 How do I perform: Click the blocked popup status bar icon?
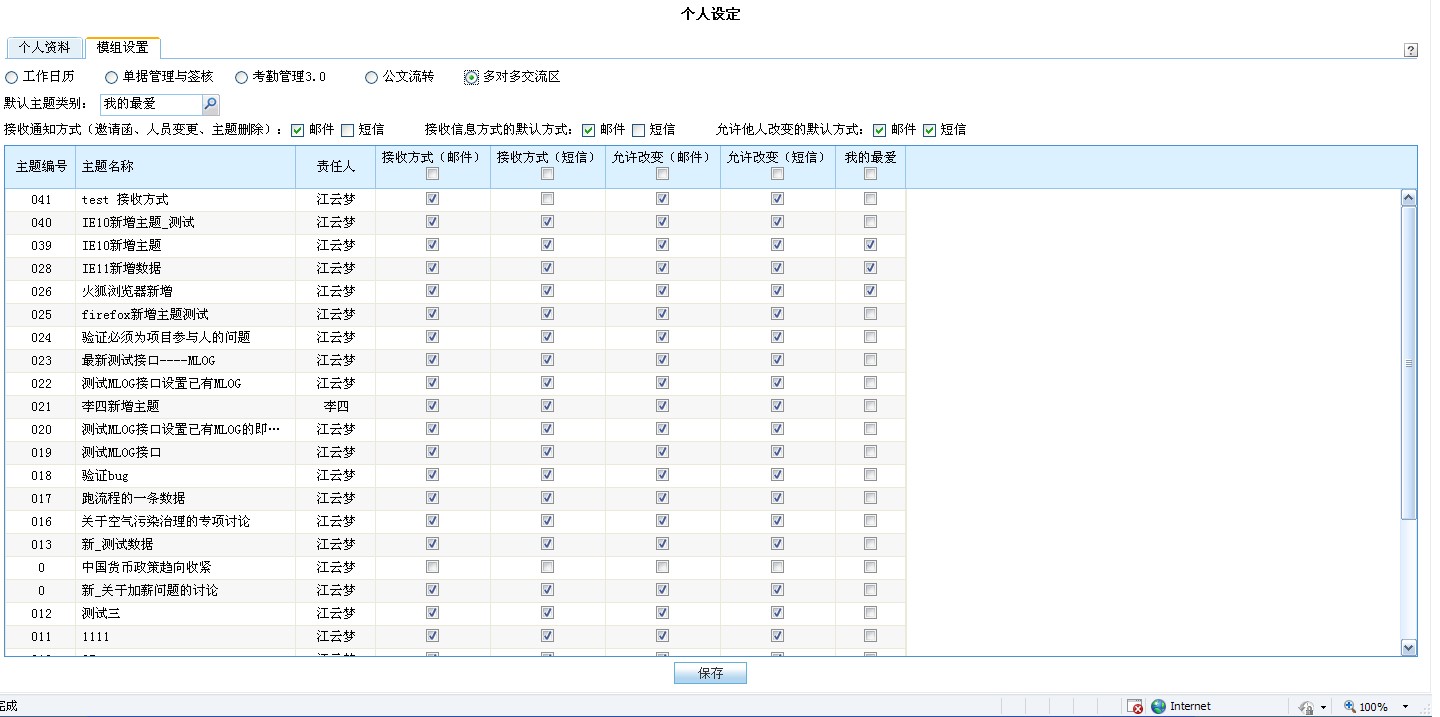pos(1135,706)
